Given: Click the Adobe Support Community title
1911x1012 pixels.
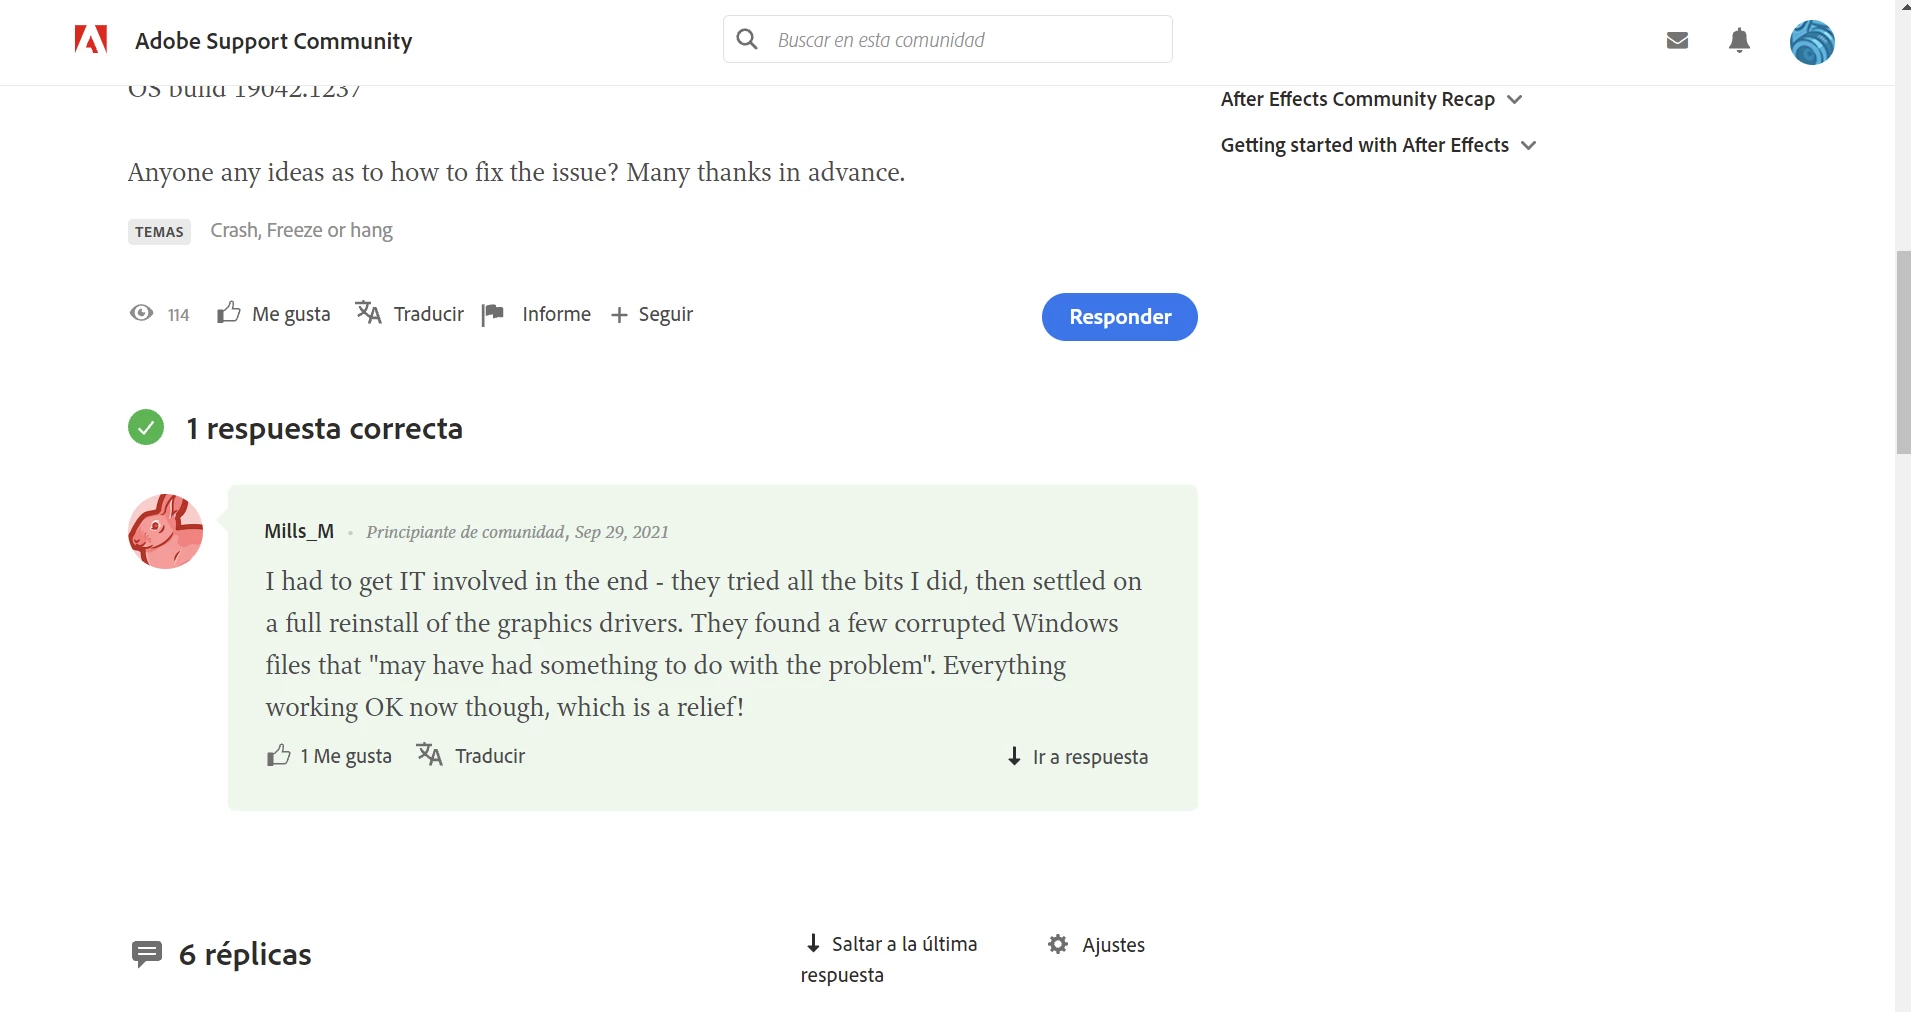Looking at the screenshot, I should (x=273, y=41).
